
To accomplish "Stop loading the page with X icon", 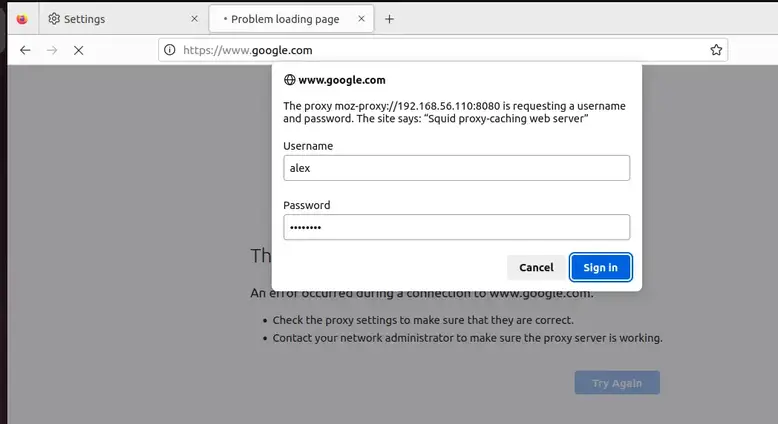I will (x=78, y=50).
